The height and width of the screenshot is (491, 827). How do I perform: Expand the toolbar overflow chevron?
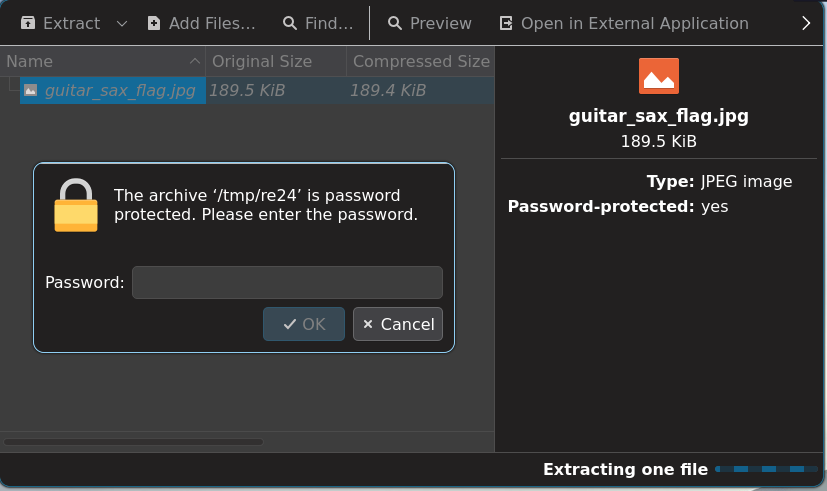click(x=805, y=23)
